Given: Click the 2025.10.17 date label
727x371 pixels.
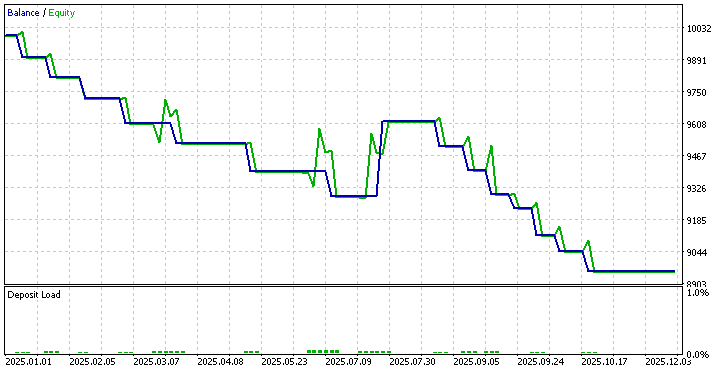Looking at the screenshot, I should click(604, 362).
